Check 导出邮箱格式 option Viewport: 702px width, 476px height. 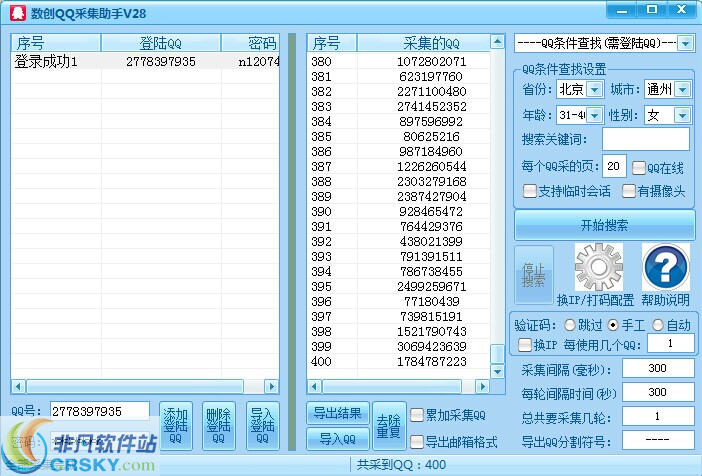click(417, 442)
